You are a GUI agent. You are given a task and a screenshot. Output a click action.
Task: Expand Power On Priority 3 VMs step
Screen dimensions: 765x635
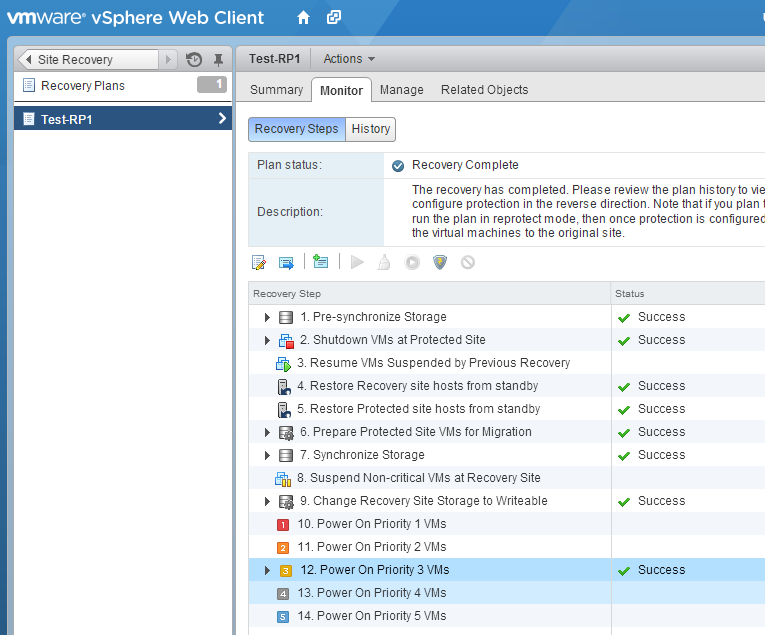tap(267, 570)
